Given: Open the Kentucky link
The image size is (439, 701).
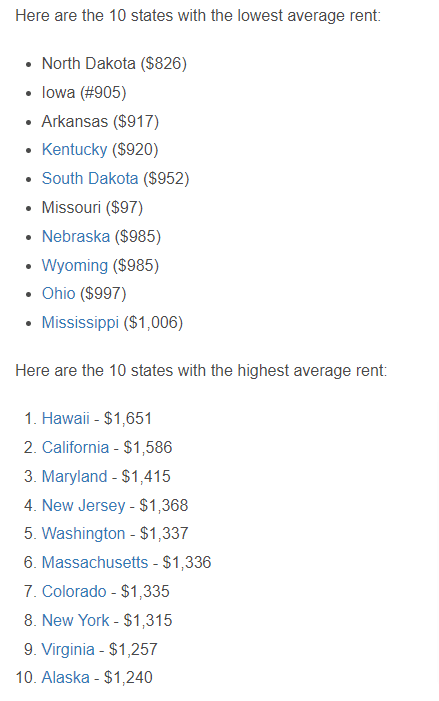Looking at the screenshot, I should (75, 149).
